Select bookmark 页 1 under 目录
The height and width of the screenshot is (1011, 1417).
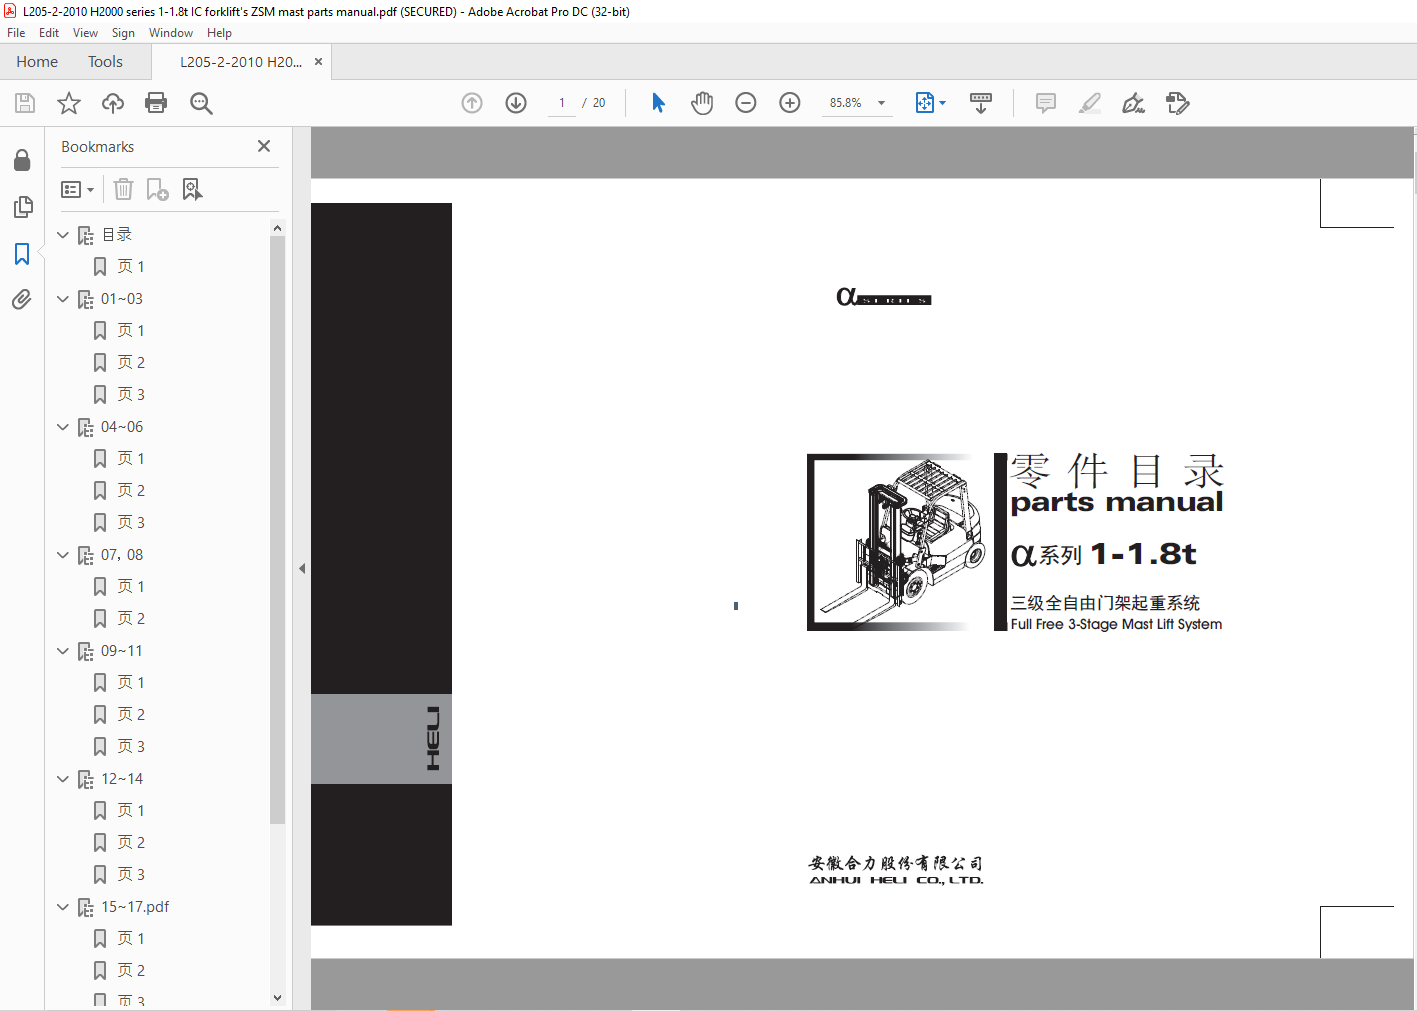[131, 267]
